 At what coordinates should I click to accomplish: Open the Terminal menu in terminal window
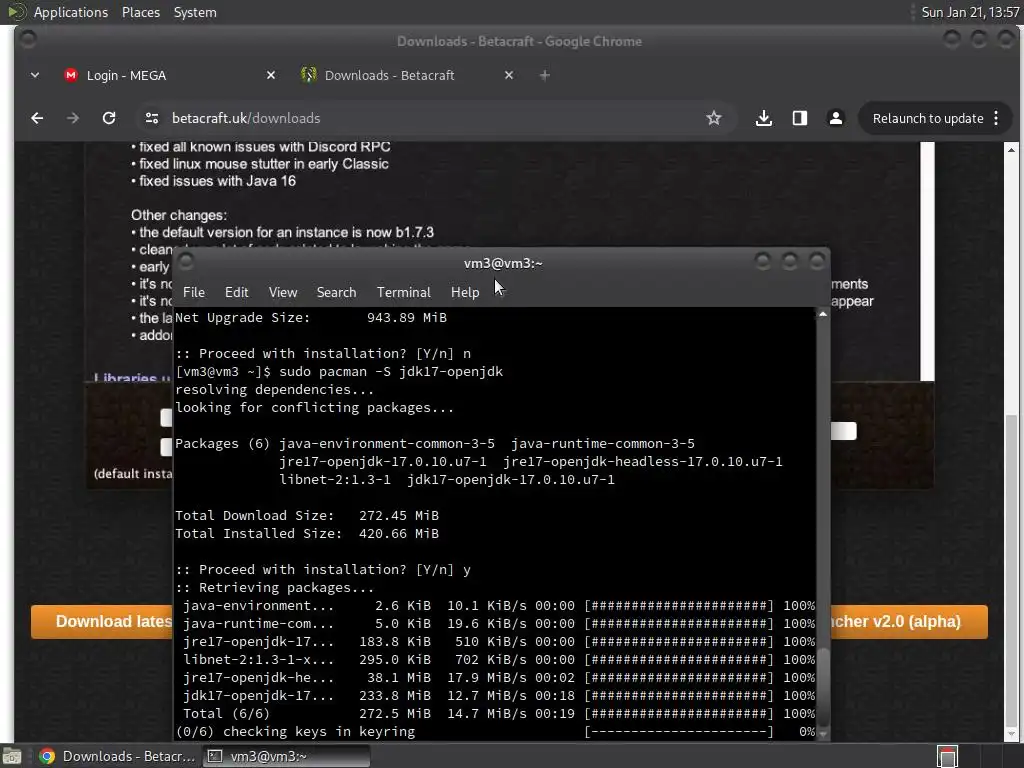[x=404, y=292]
